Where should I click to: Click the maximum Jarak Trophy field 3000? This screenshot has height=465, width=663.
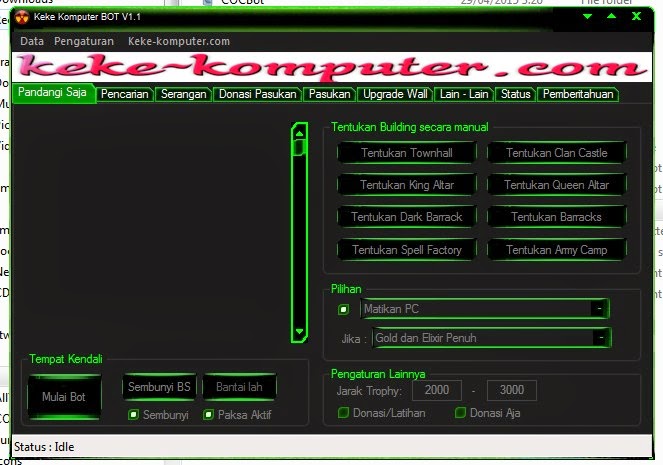512,390
